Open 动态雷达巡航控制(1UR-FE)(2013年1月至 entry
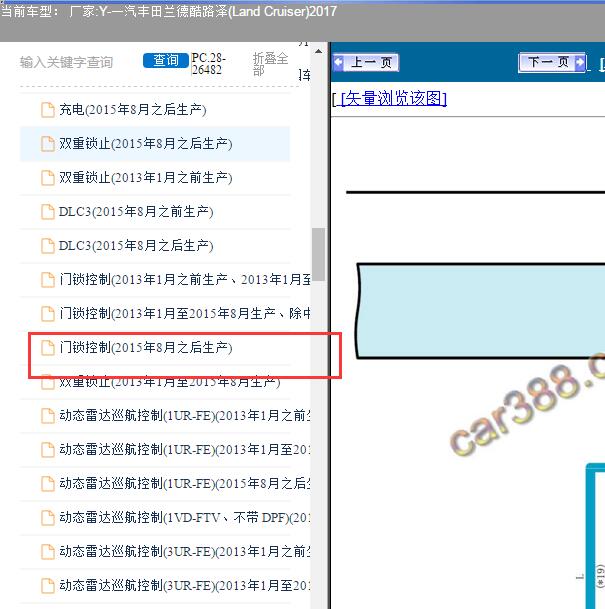The height and width of the screenshot is (609, 605). tap(184, 450)
